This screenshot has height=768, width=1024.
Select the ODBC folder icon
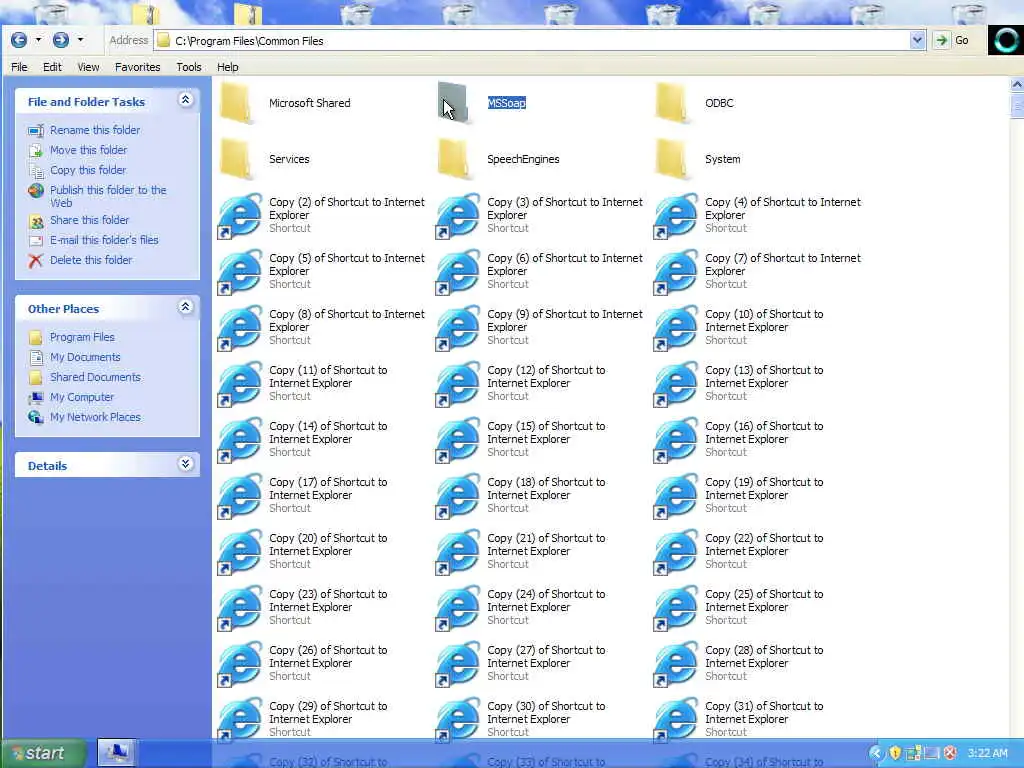point(672,103)
